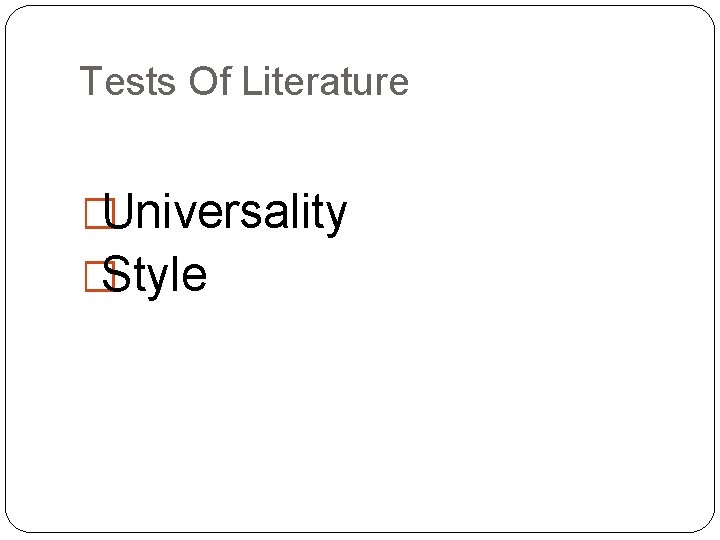This screenshot has height=540, width=720.
Task: Select the square bullet marker beside Style
Action: click(100, 276)
